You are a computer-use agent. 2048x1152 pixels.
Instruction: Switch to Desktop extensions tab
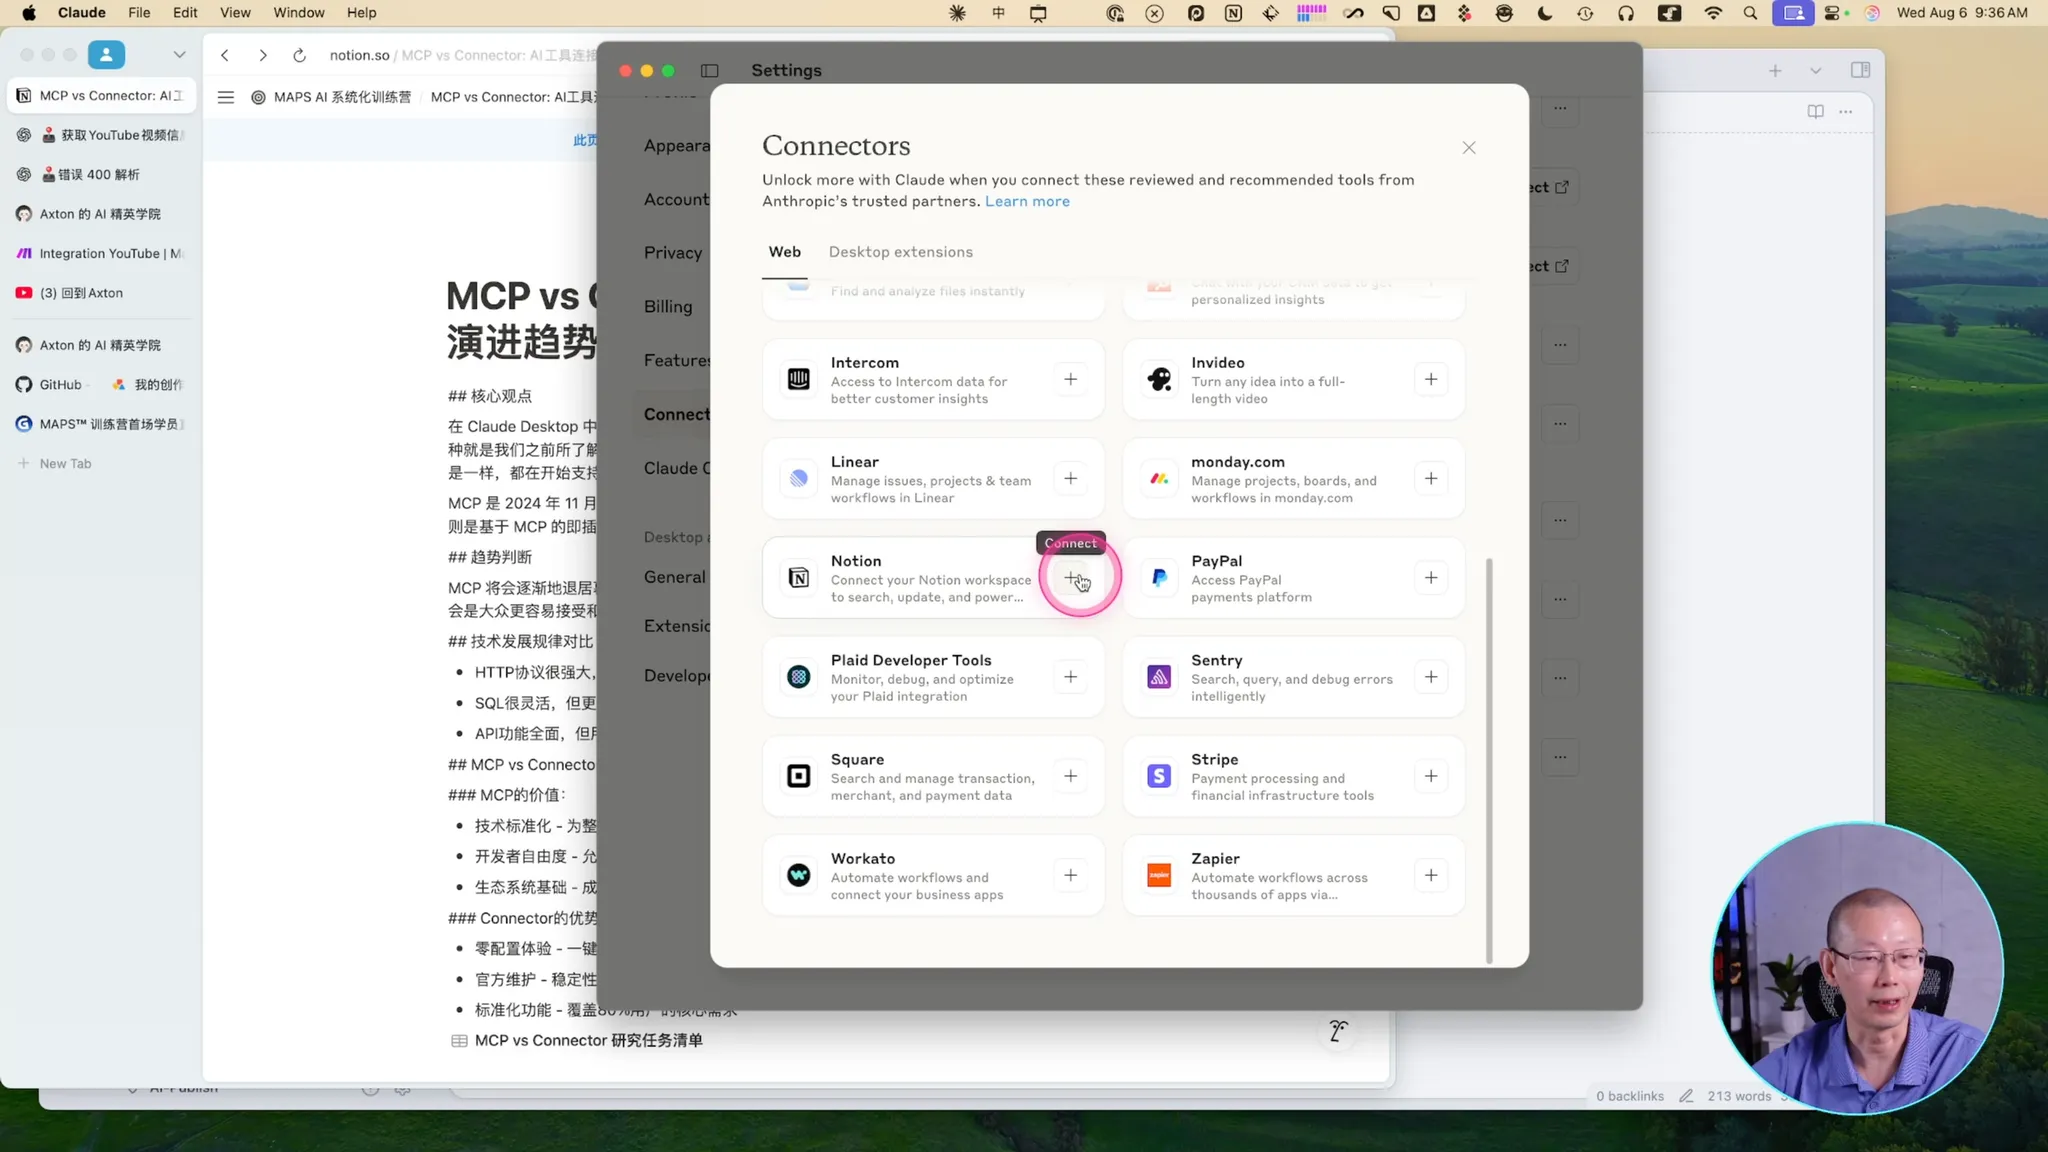pos(900,252)
